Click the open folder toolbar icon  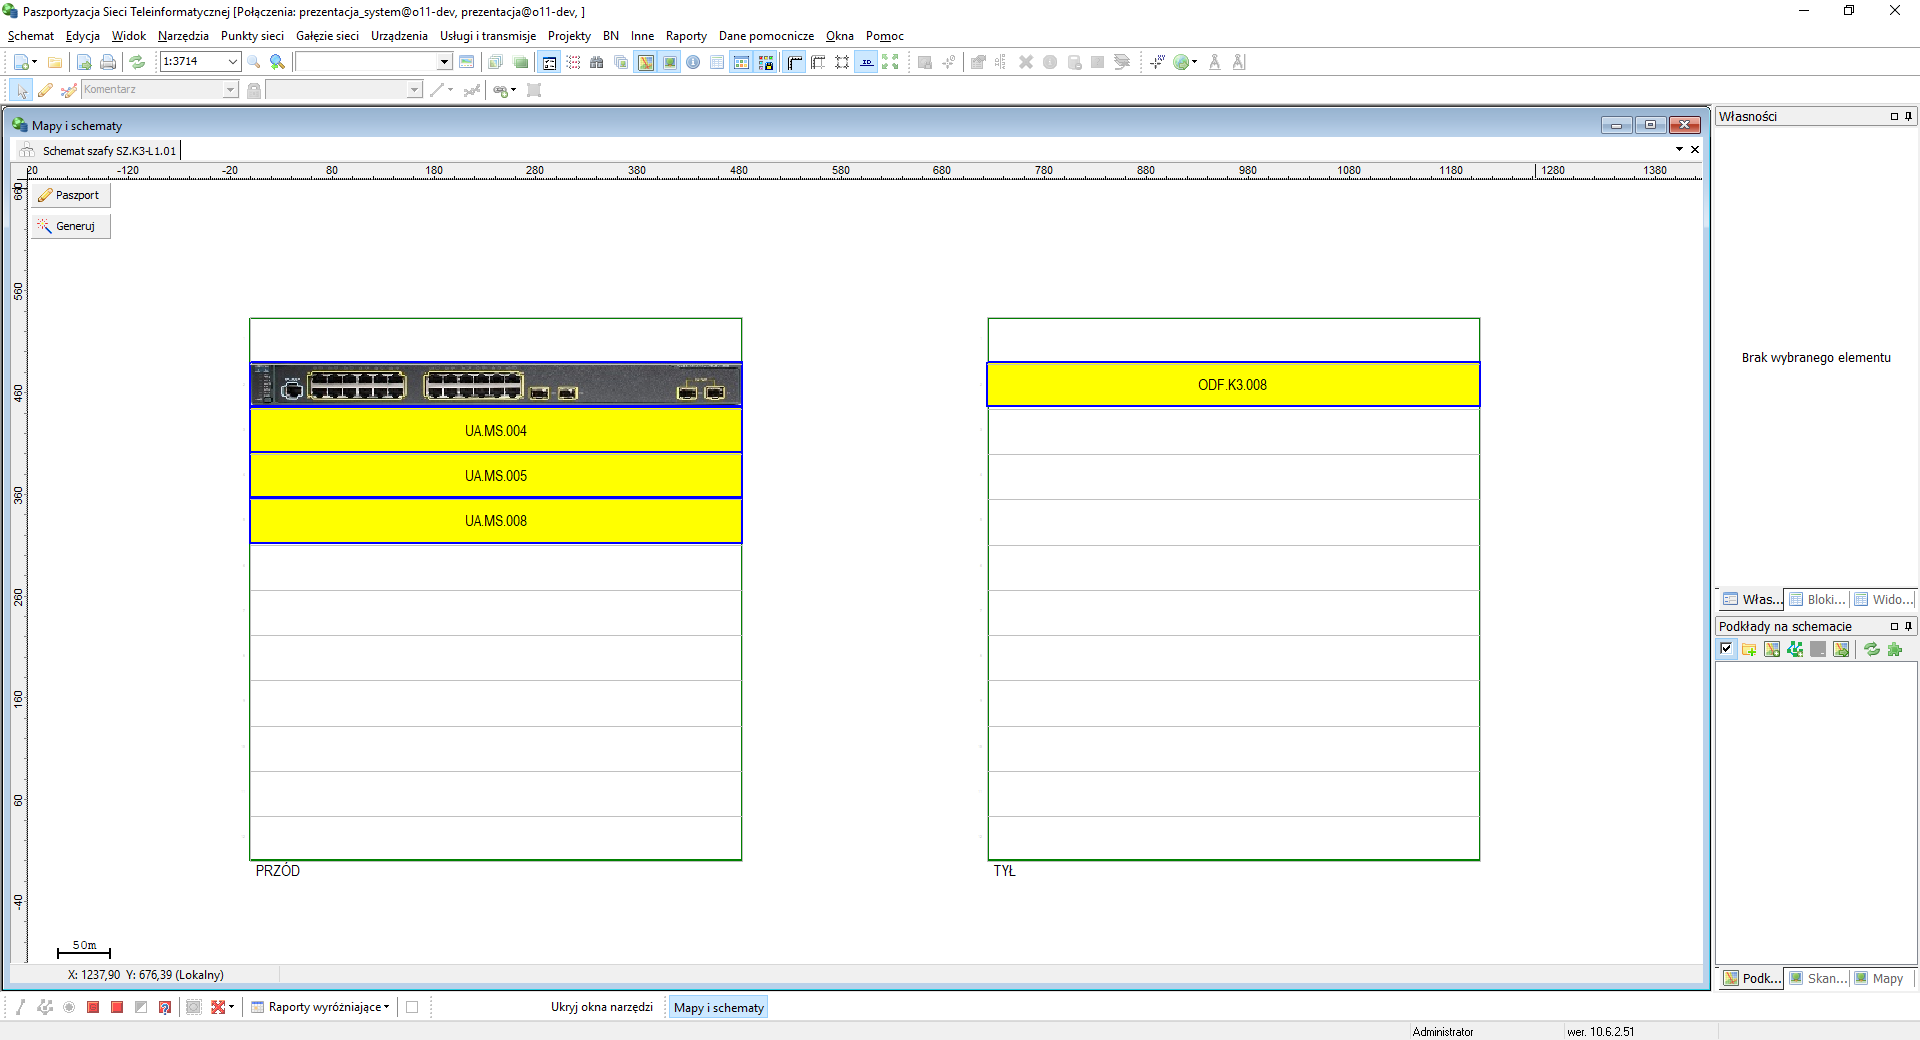(55, 62)
